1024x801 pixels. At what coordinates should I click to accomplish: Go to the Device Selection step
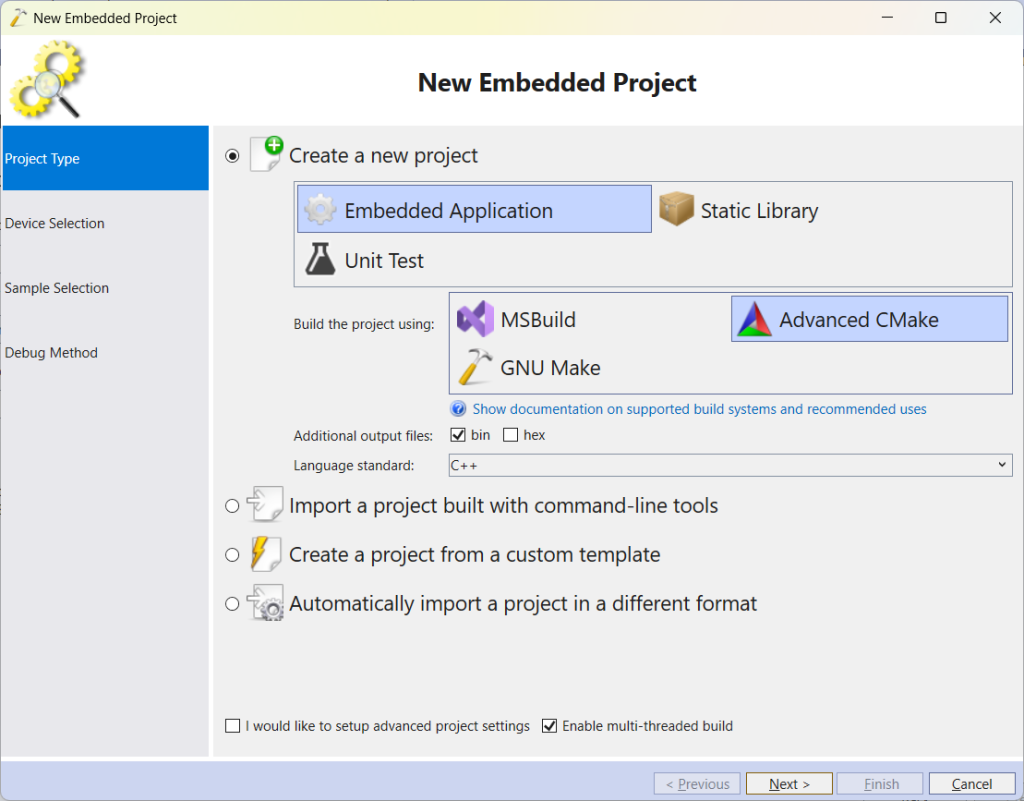click(55, 223)
